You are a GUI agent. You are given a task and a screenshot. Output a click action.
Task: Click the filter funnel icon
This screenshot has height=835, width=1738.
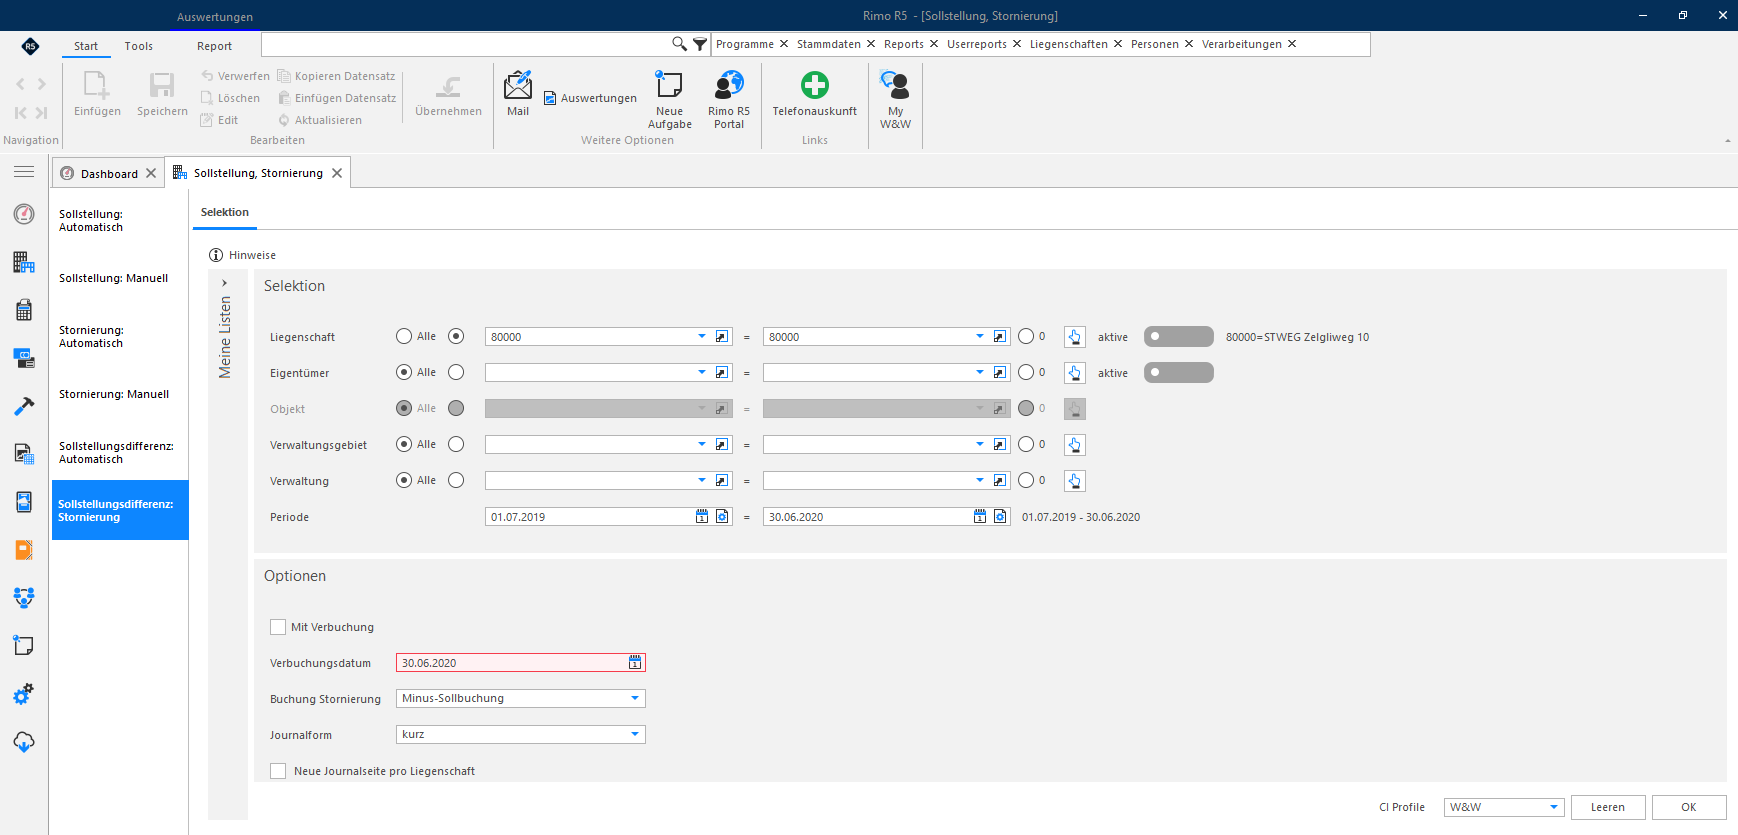tap(700, 44)
